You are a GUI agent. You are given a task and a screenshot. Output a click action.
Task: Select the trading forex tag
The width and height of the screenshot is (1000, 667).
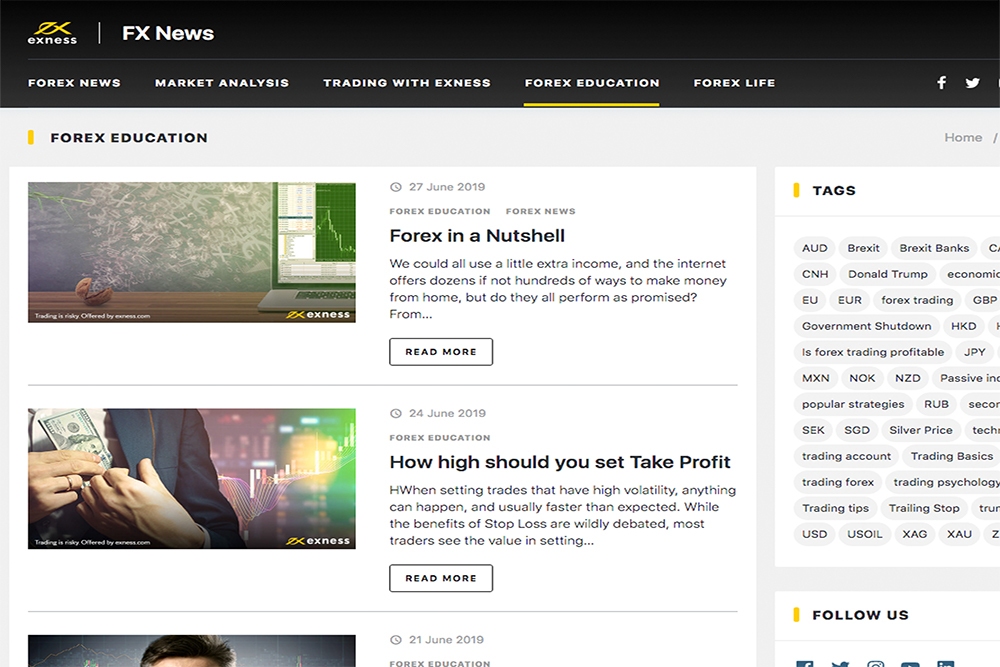pos(837,483)
